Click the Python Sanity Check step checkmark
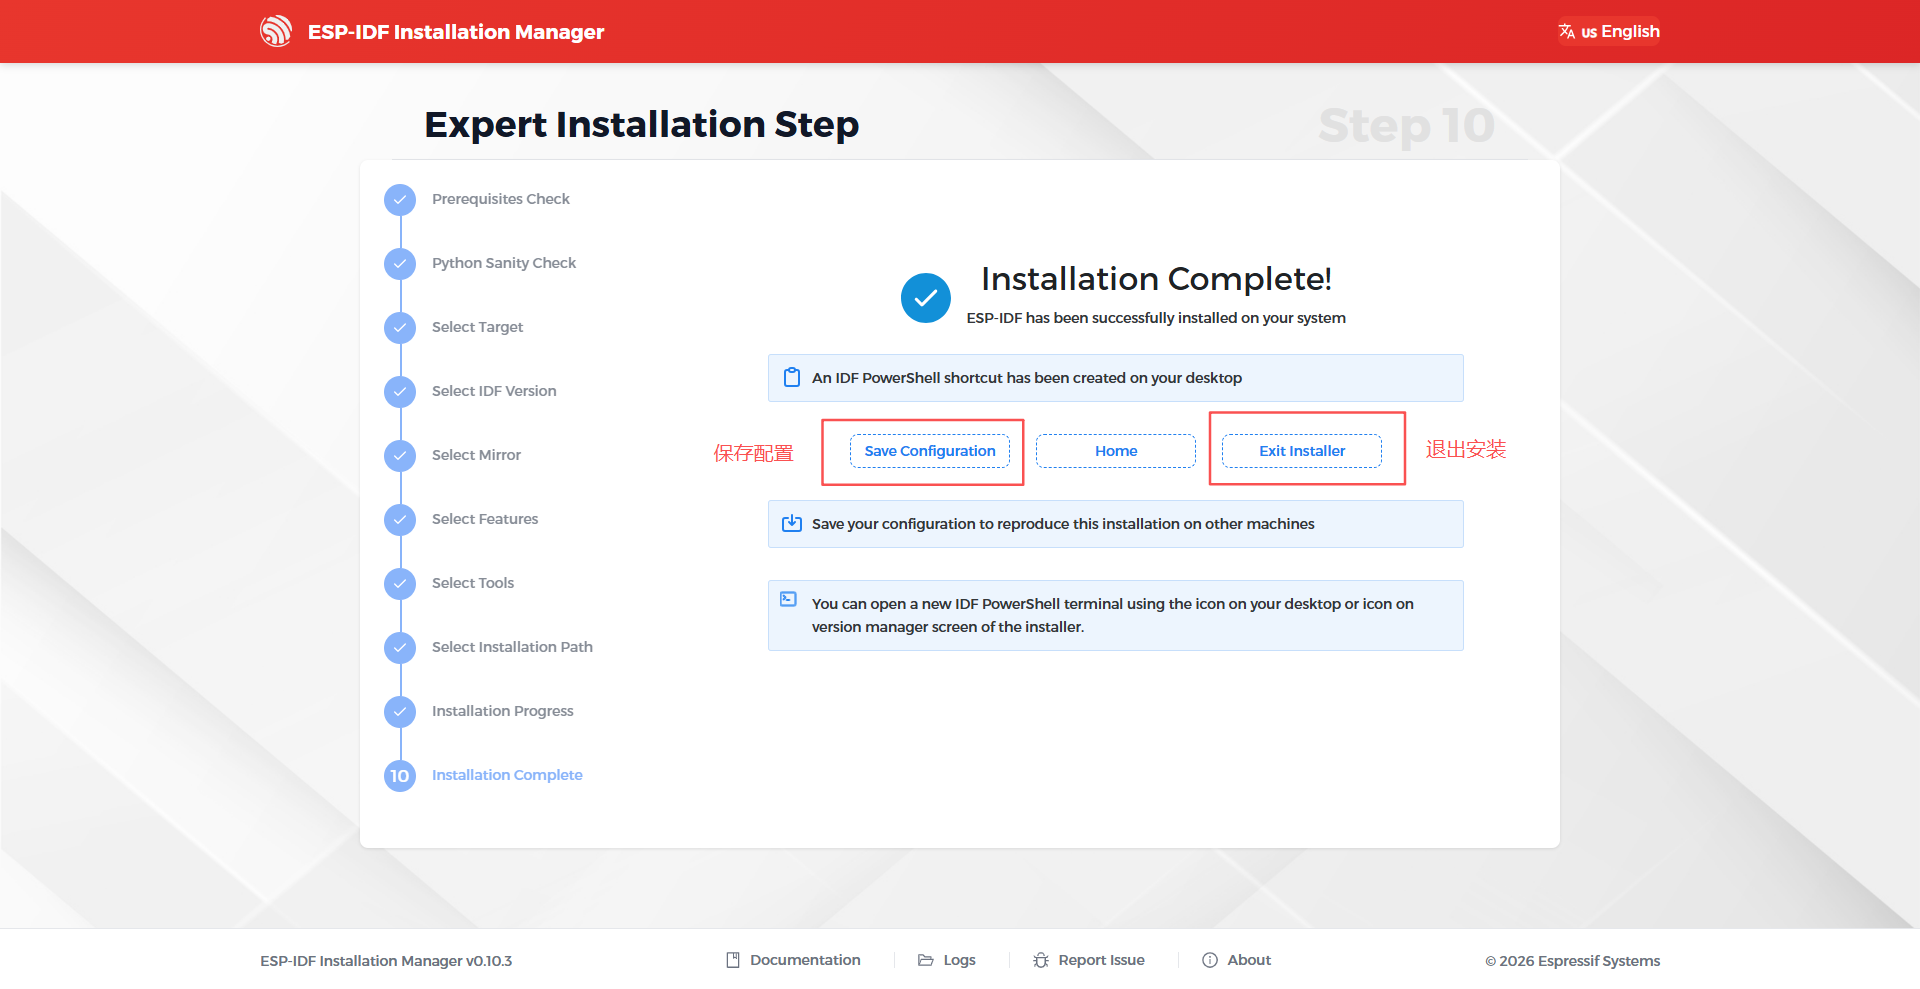Viewport: 1920px width, 989px height. [400, 263]
